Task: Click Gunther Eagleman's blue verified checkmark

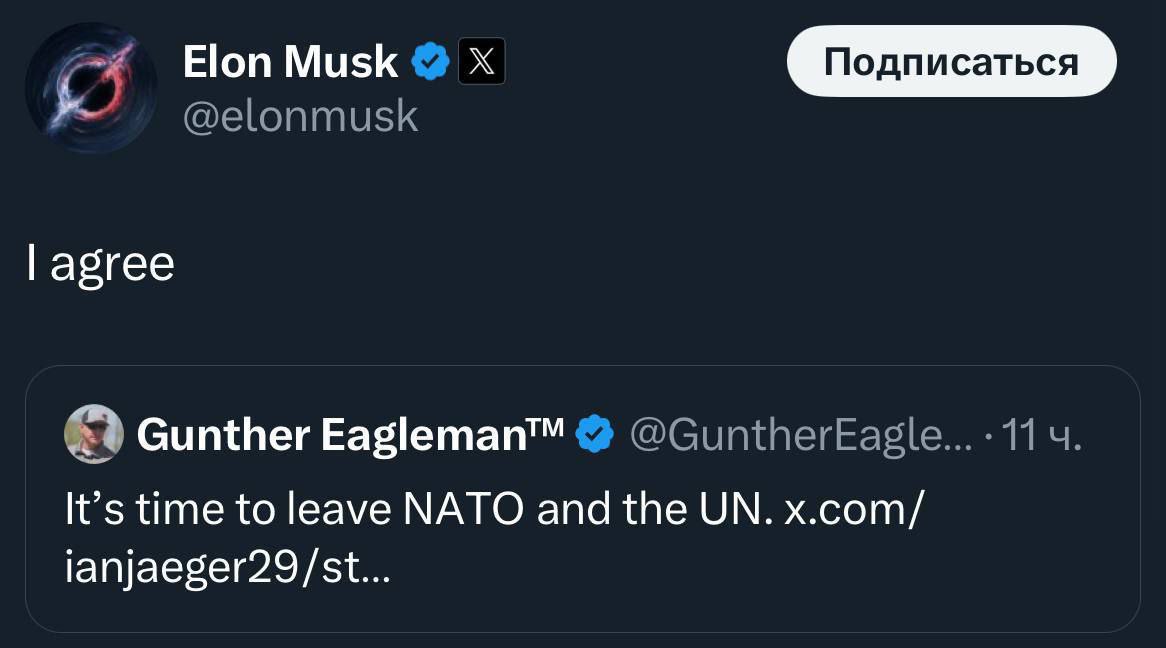Action: [597, 435]
